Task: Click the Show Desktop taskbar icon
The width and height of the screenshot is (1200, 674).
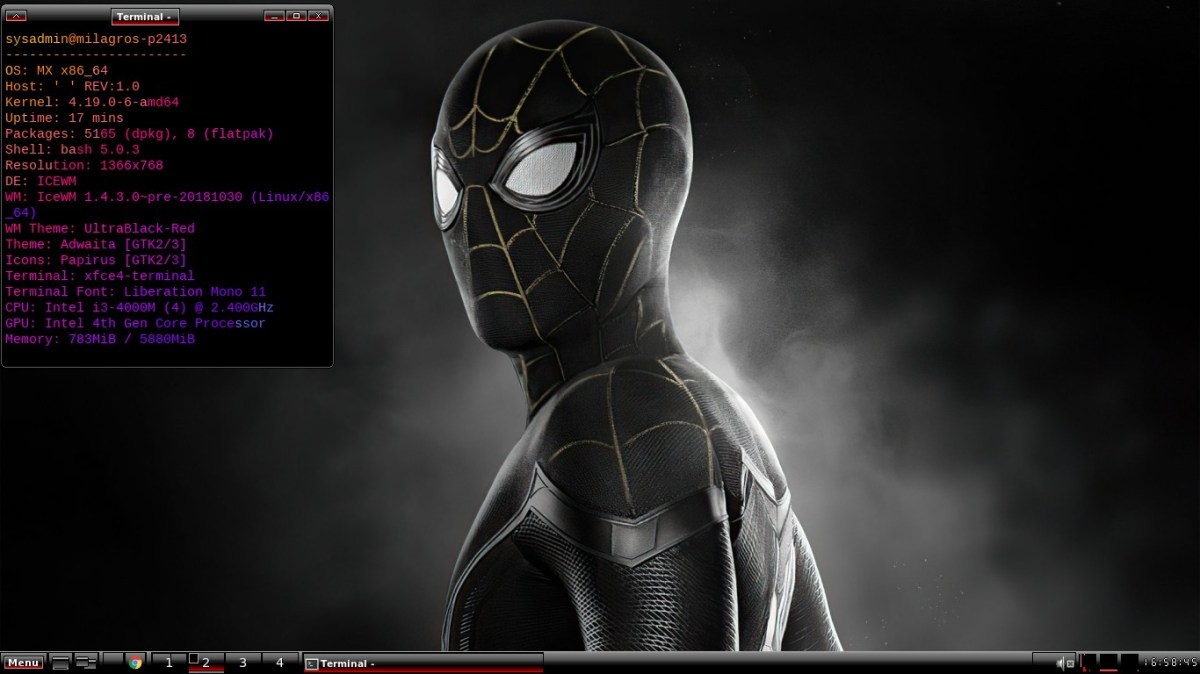Action: (61, 662)
